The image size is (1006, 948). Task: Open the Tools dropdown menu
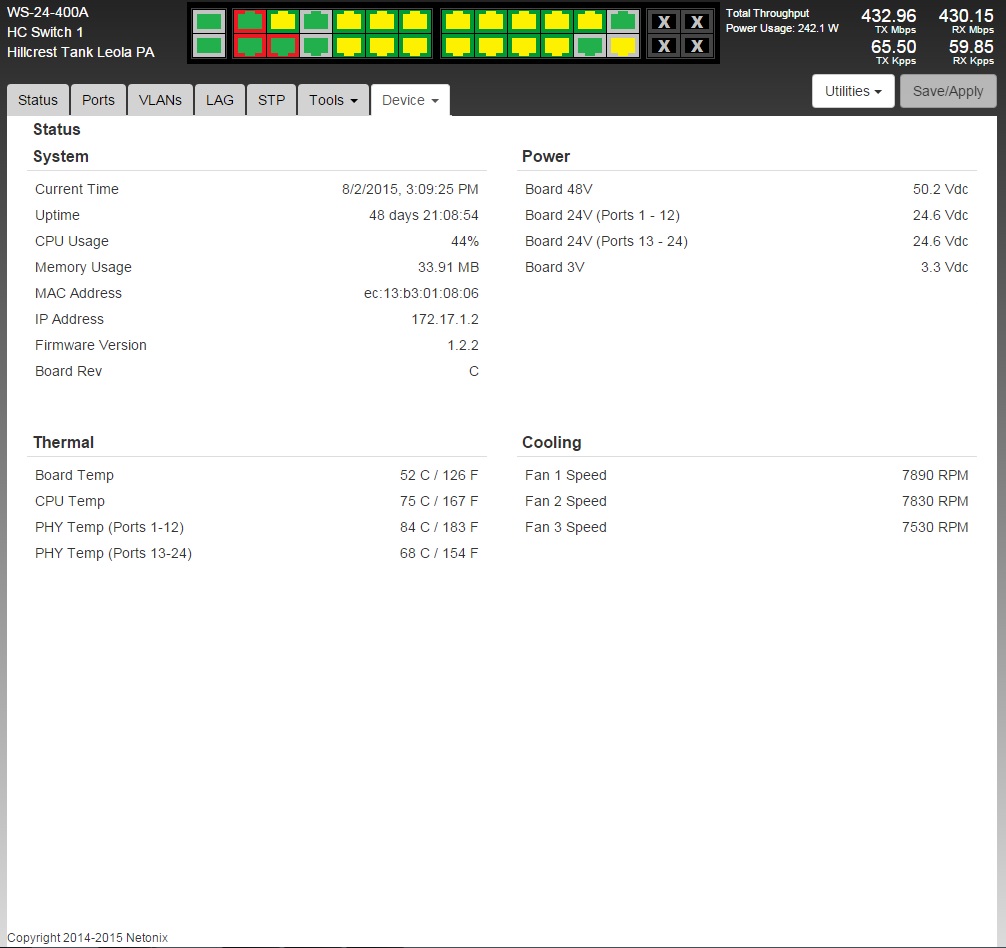point(333,100)
